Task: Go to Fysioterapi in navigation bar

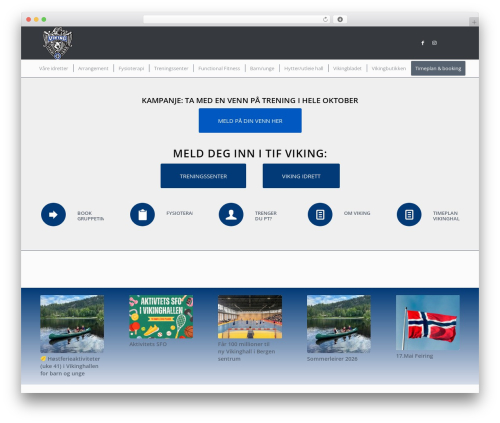Action: 131,68
